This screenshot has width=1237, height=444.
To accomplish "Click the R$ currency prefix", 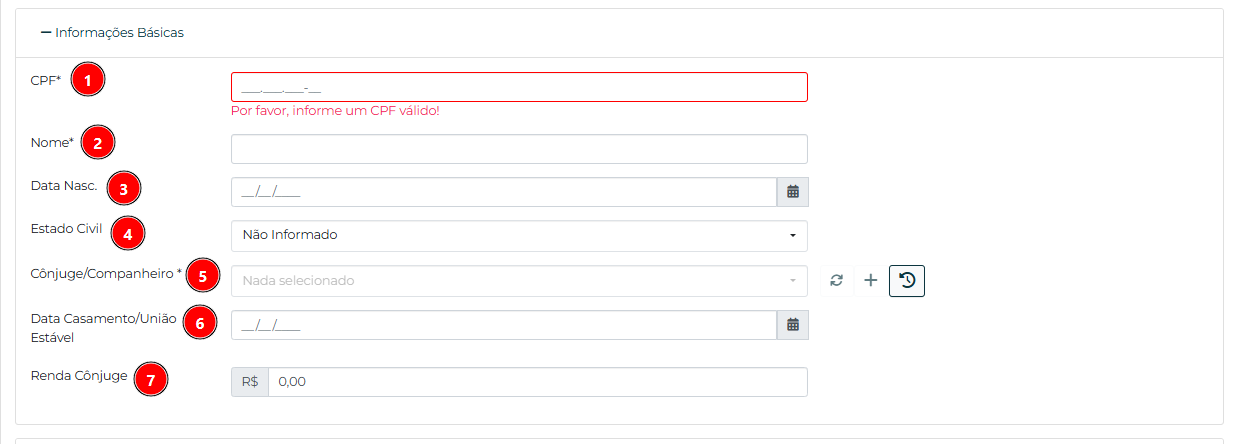I will click(250, 382).
